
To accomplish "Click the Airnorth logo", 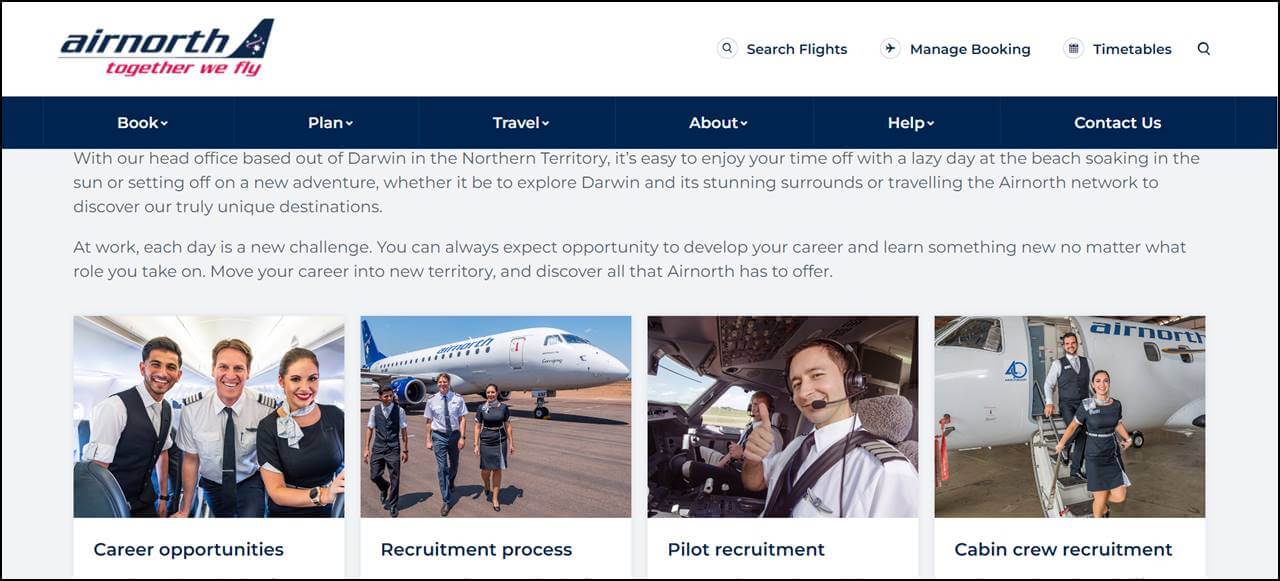I will click(x=166, y=48).
